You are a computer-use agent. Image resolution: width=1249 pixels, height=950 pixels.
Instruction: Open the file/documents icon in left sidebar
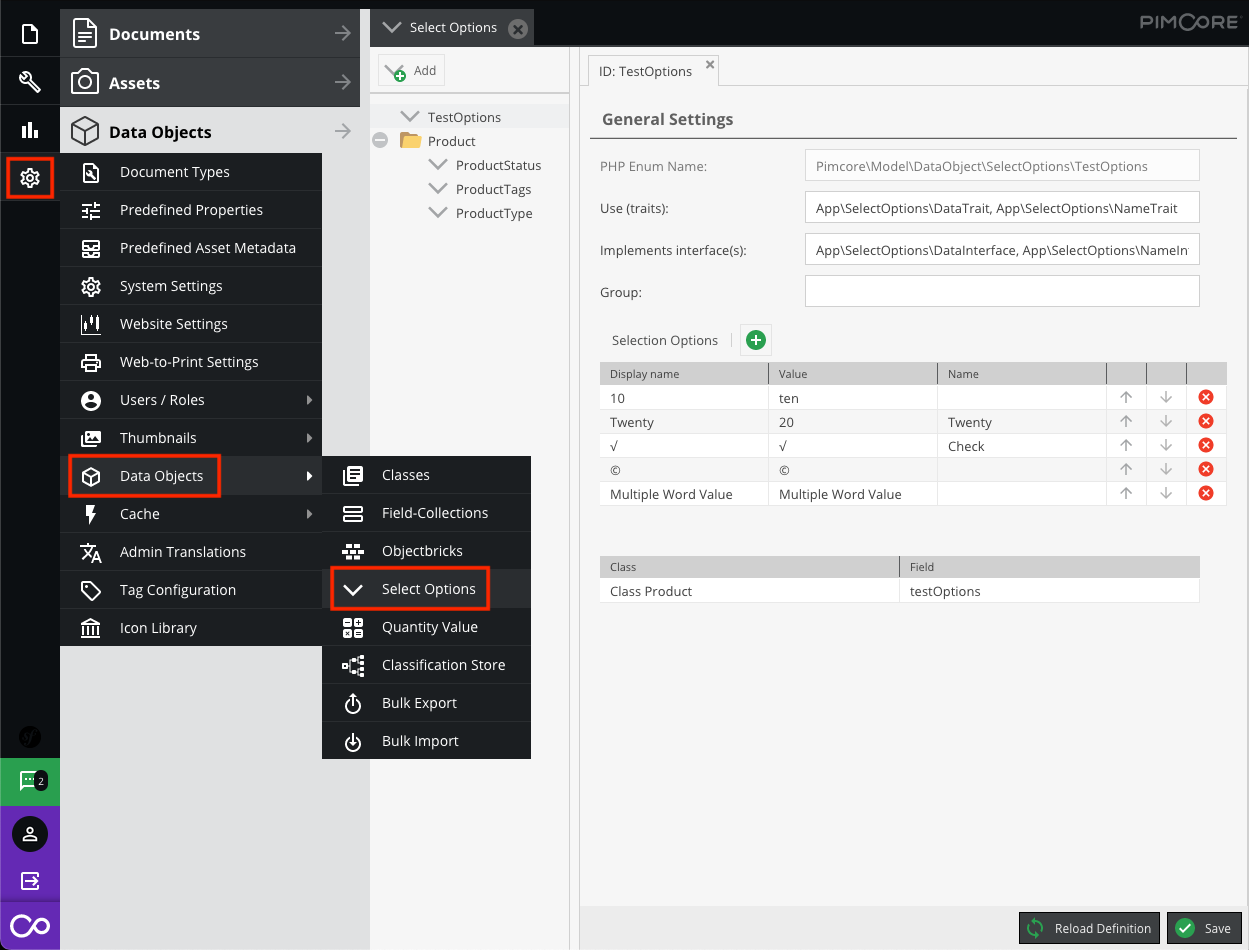pos(30,34)
